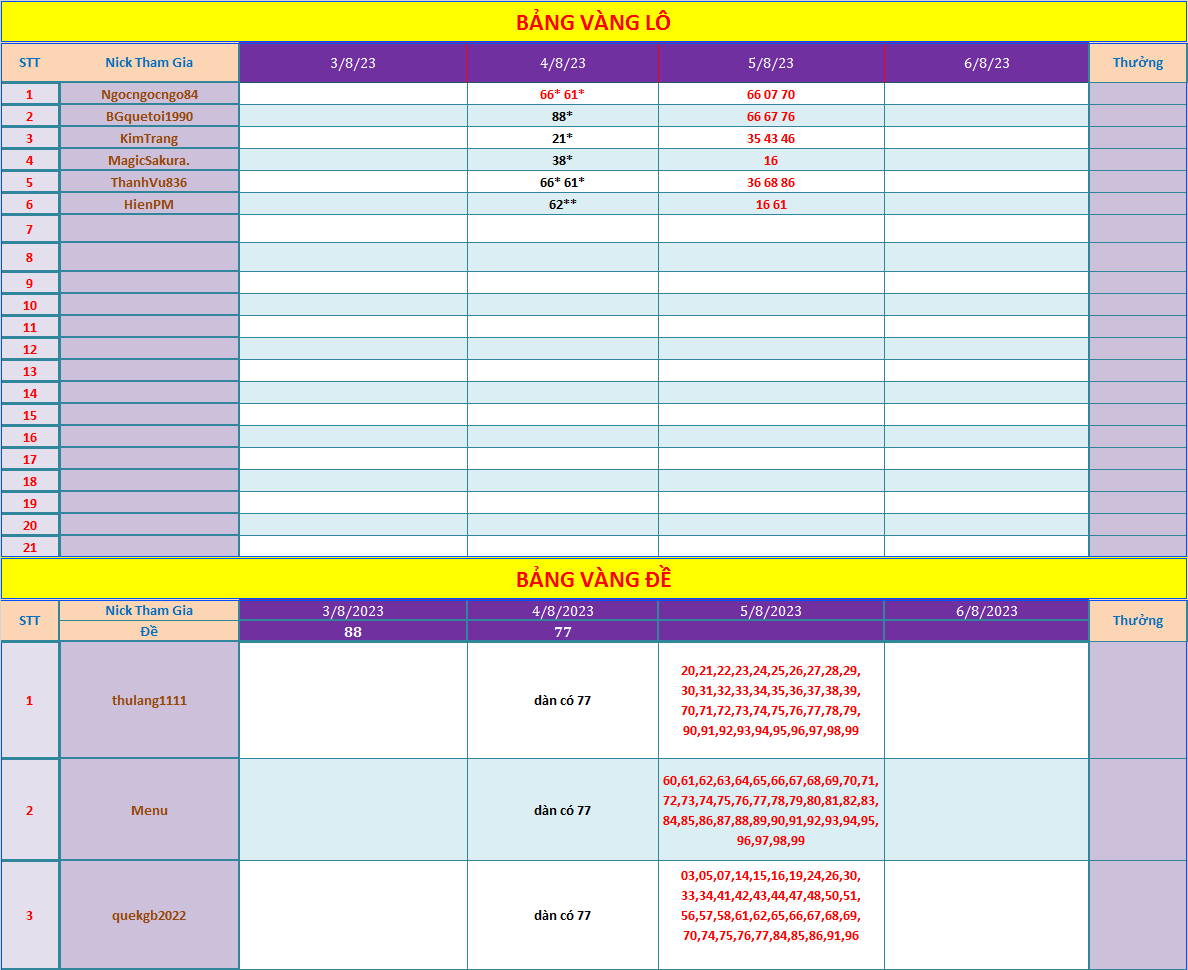The height and width of the screenshot is (970, 1188).
Task: Select the cell with 35 43 46
Action: coord(770,138)
